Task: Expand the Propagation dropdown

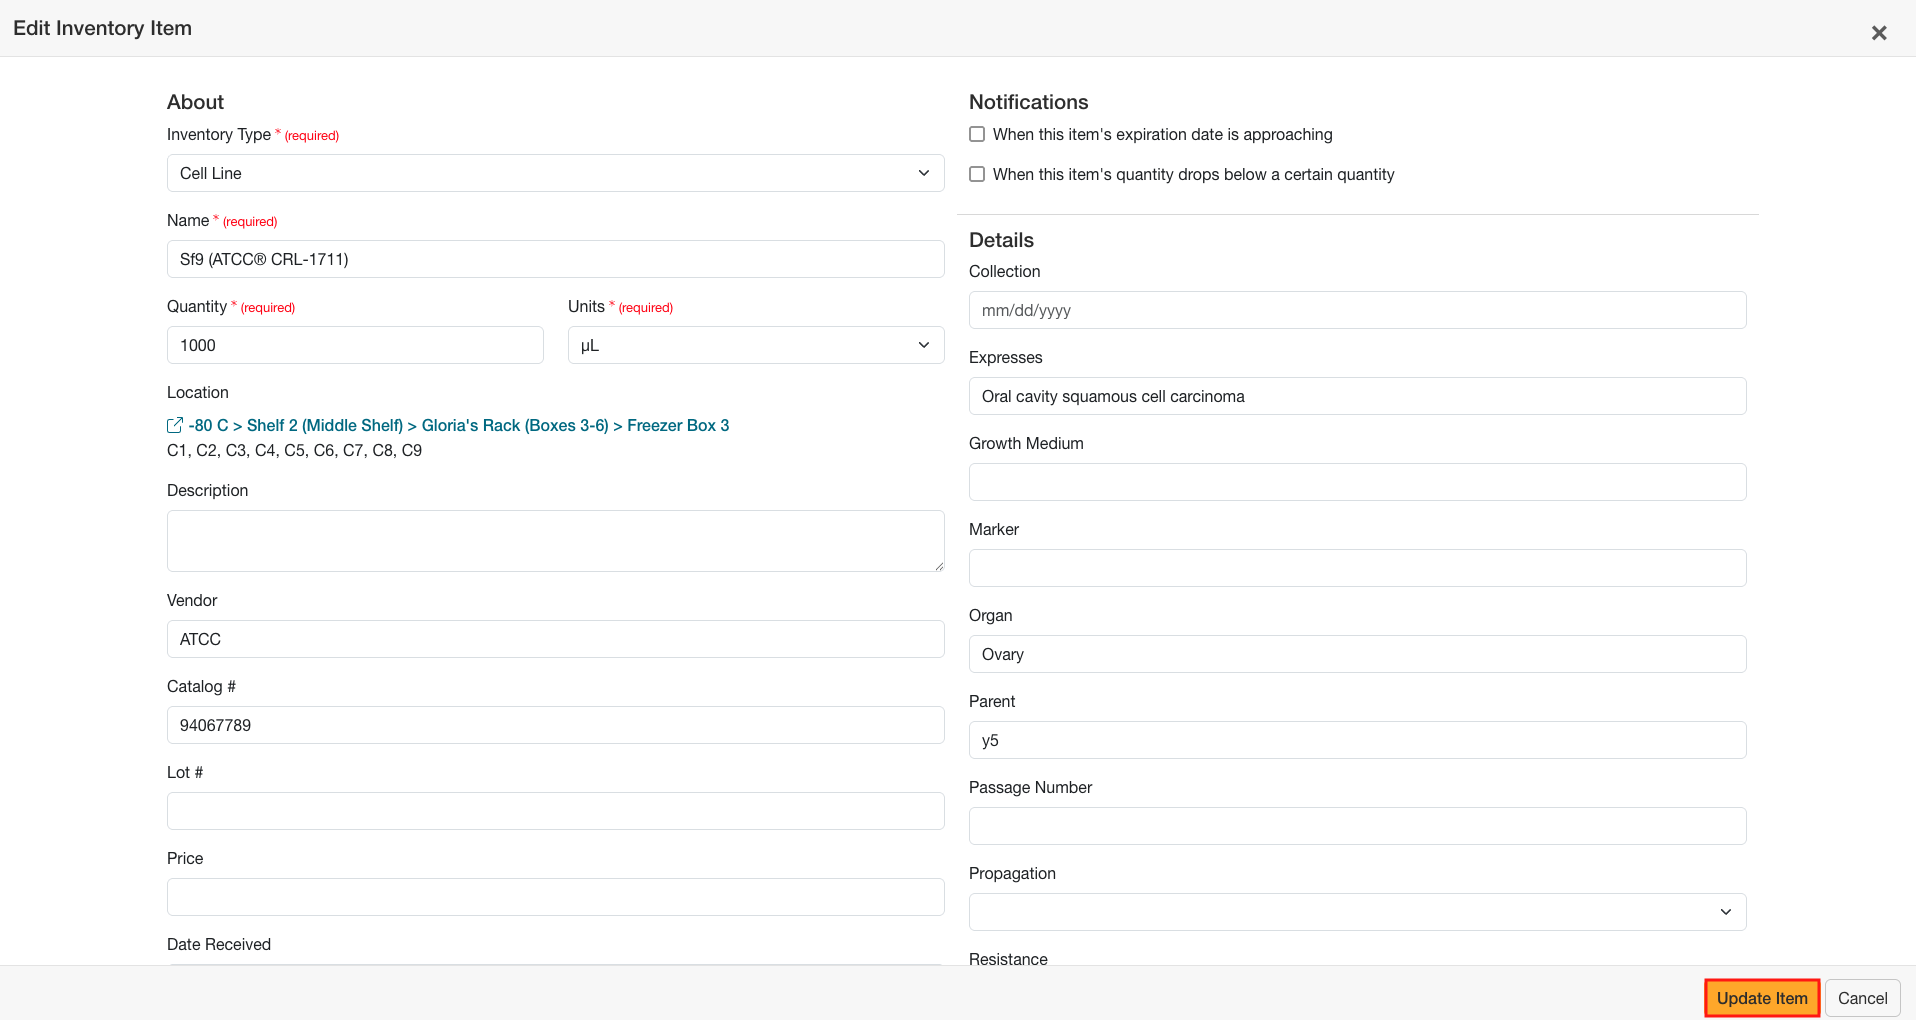Action: click(1357, 912)
